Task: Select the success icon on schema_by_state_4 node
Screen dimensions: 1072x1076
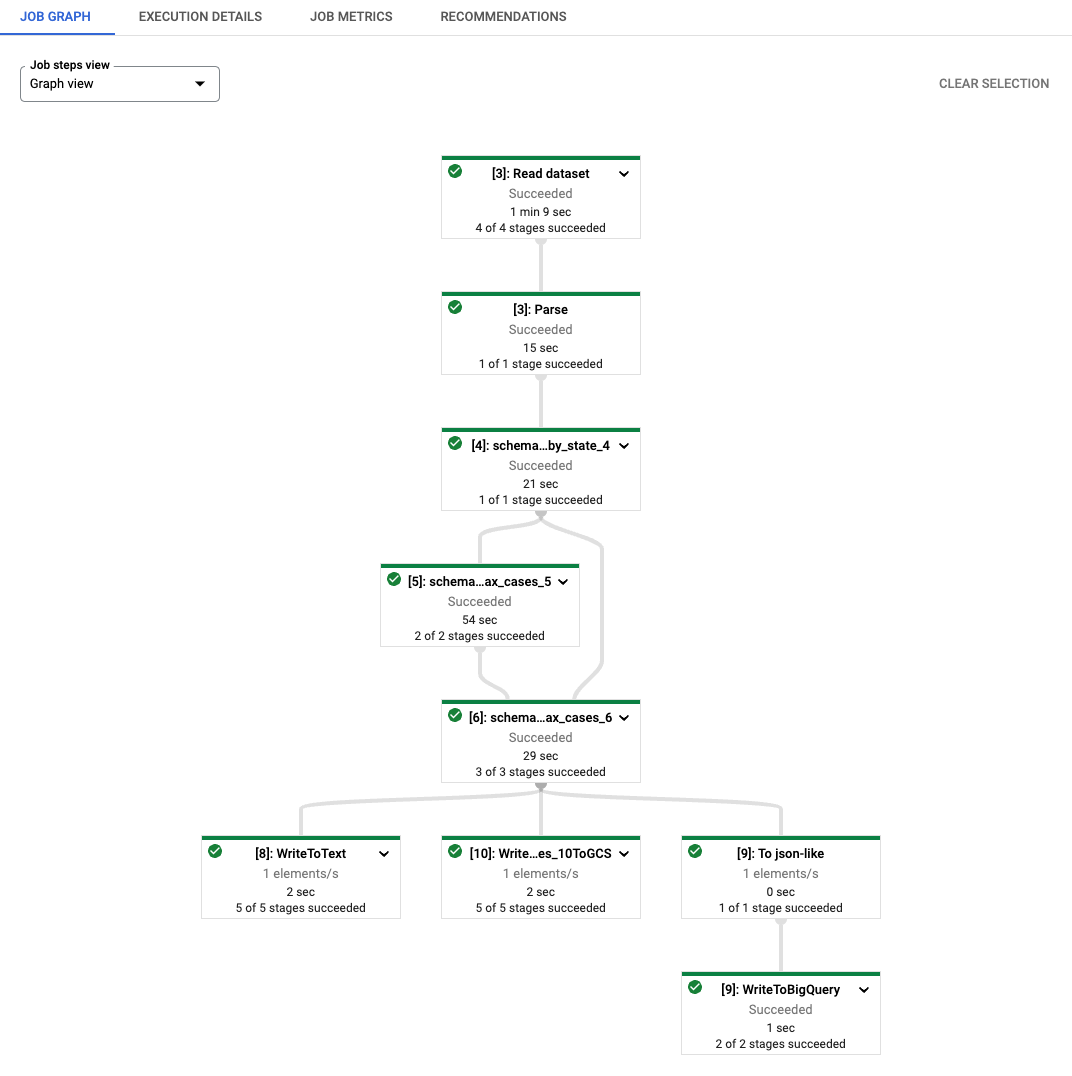Action: [x=455, y=444]
